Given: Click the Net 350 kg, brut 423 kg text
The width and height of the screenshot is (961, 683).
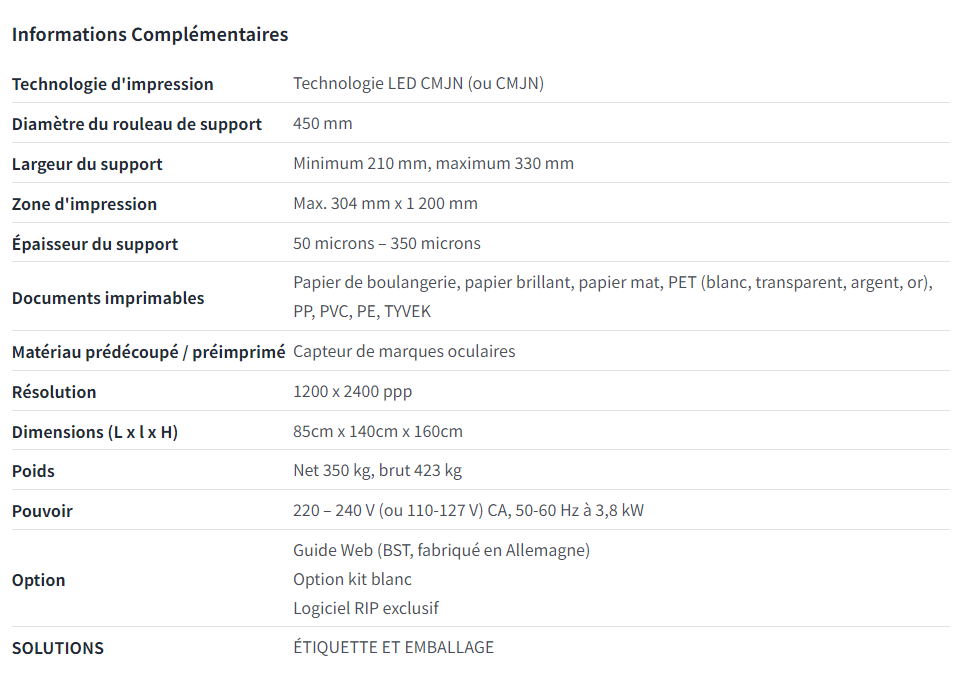Looking at the screenshot, I should 377,471.
